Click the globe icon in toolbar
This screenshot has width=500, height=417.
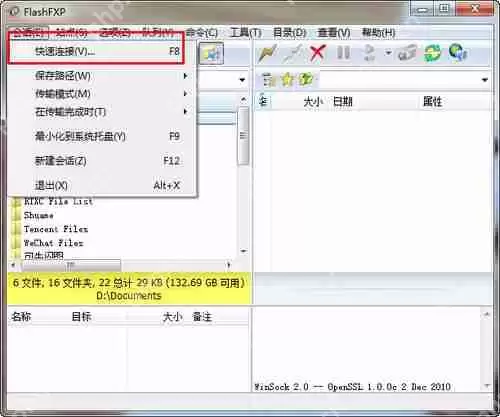click(x=457, y=53)
